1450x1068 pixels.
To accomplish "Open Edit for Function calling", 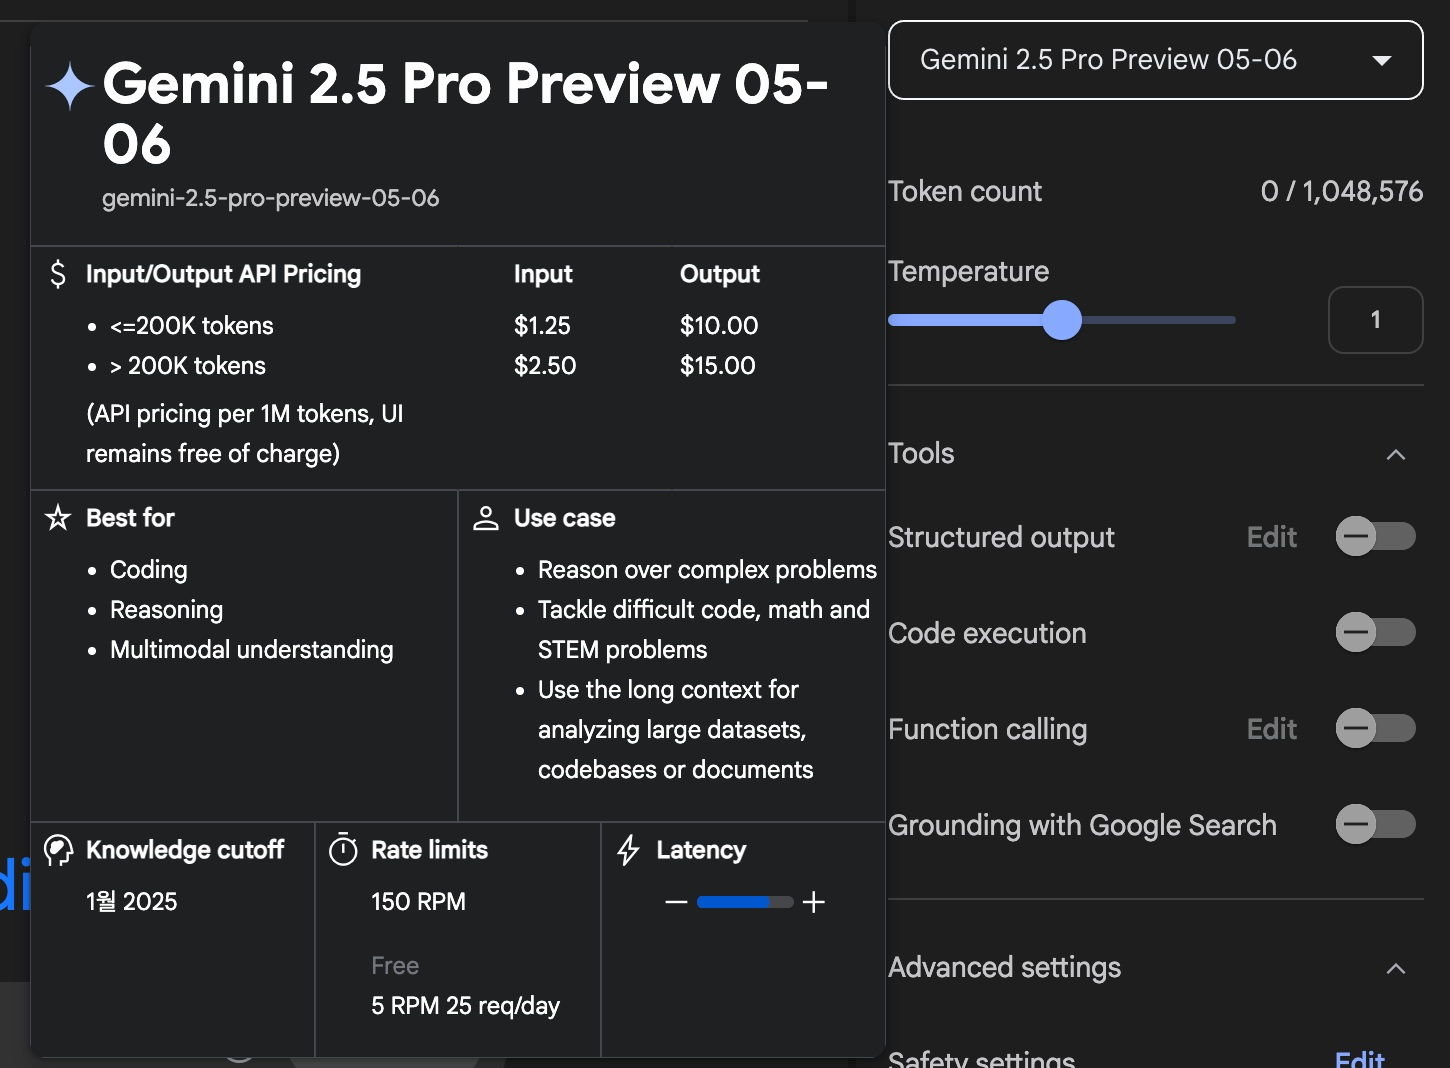I will [x=1271, y=729].
